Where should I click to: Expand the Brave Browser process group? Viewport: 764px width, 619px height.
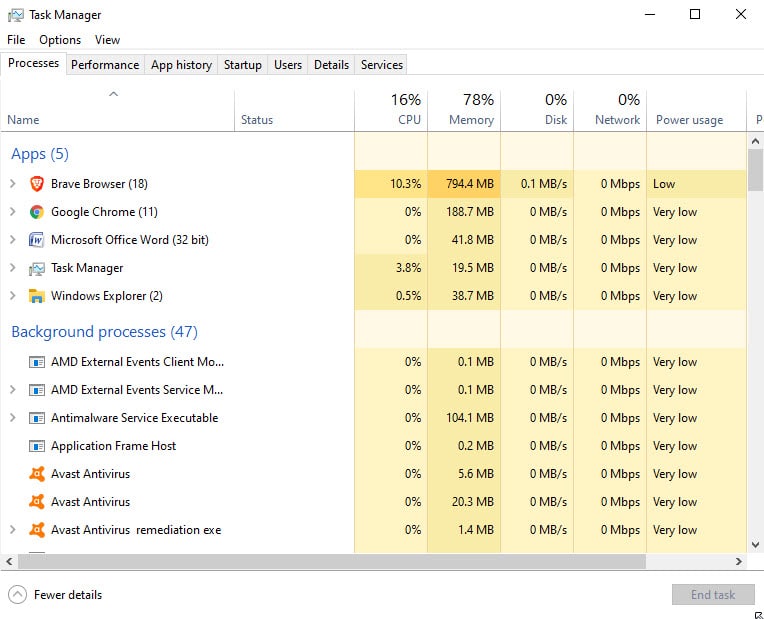tap(13, 184)
